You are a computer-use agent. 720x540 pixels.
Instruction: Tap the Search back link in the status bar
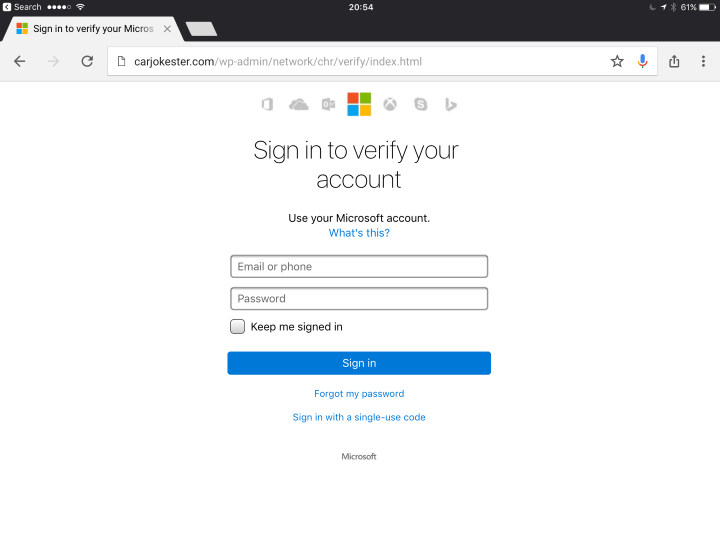(x=22, y=7)
